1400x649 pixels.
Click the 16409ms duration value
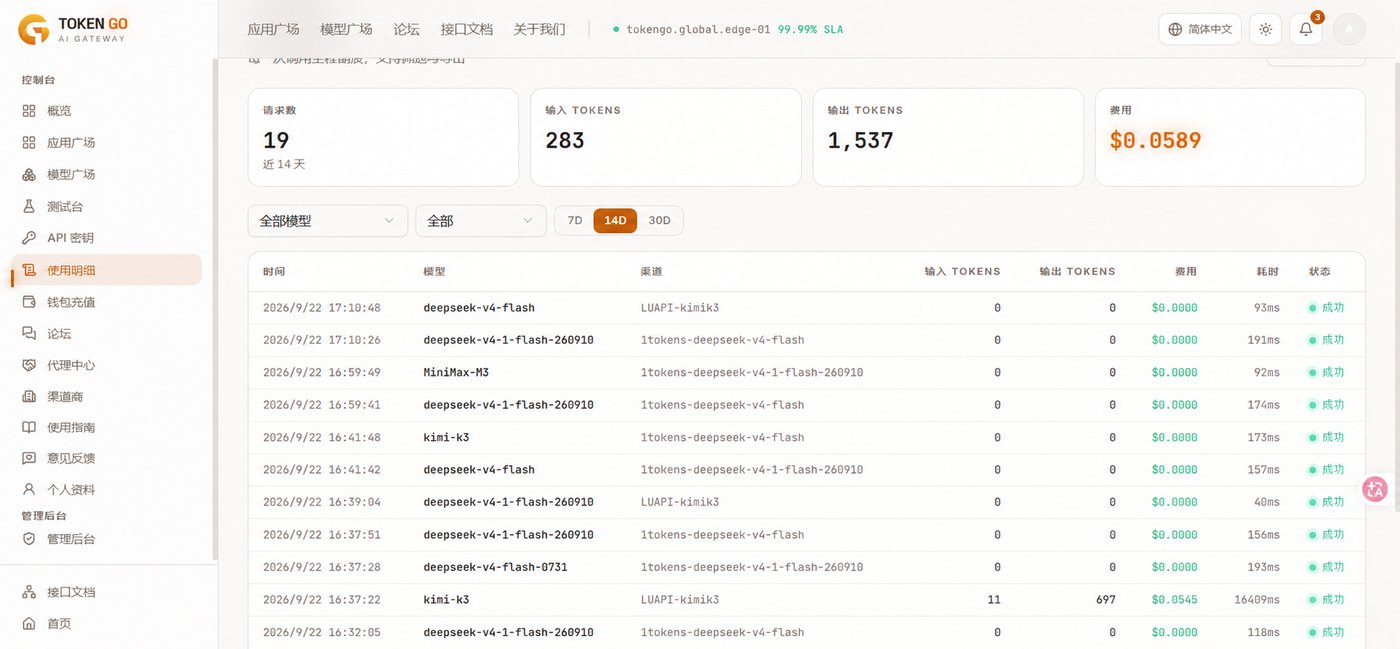point(1256,600)
